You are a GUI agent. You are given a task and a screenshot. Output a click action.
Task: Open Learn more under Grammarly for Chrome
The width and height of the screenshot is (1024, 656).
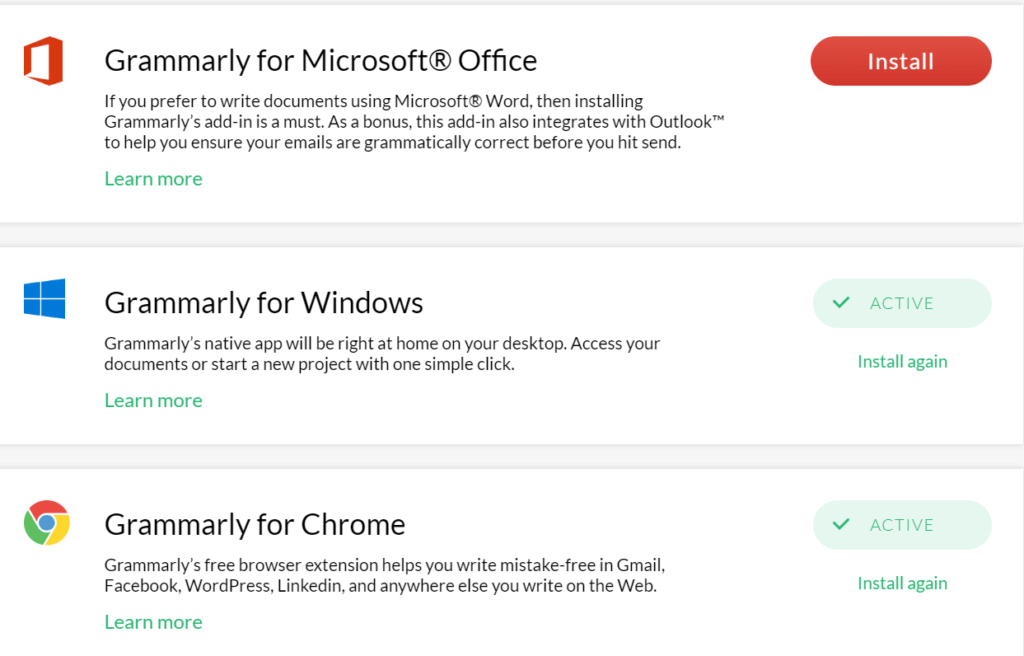pos(153,621)
